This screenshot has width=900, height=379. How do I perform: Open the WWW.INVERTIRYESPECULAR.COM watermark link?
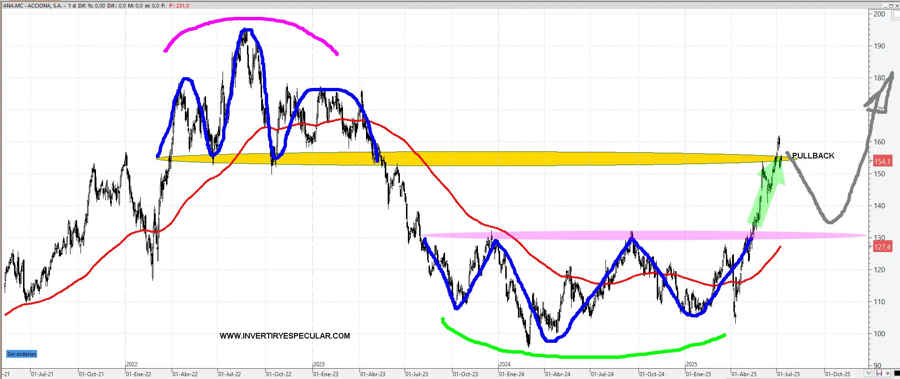tap(285, 336)
